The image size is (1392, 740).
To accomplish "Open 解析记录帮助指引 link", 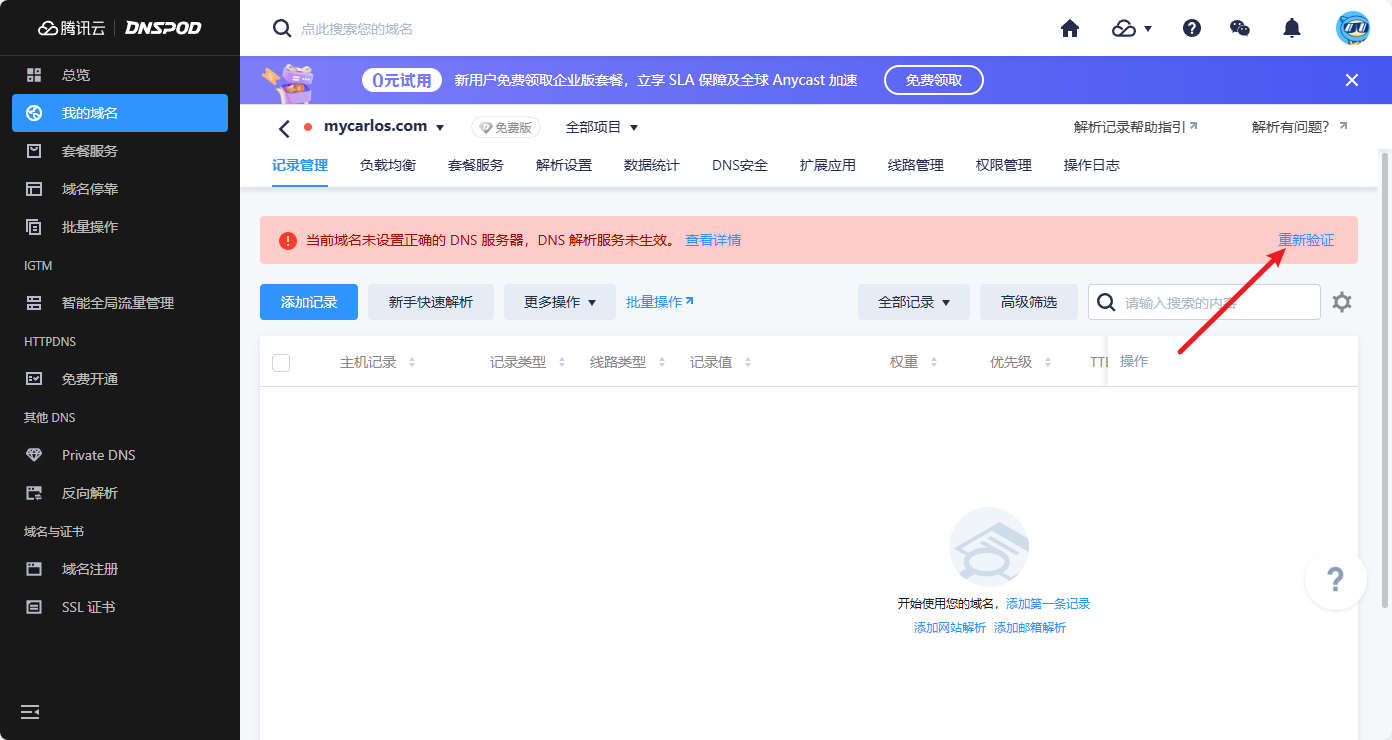I will [x=1136, y=127].
